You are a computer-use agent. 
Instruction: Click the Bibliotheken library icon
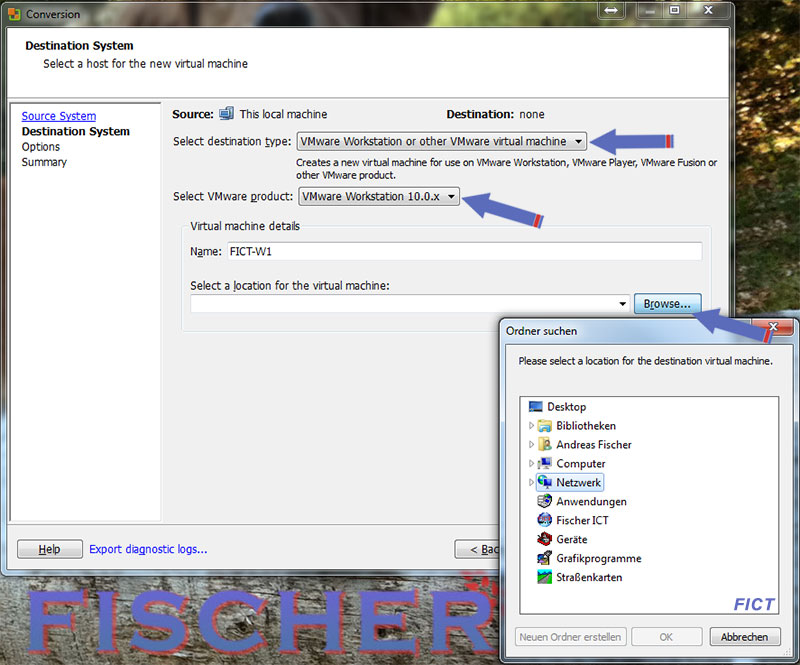545,426
